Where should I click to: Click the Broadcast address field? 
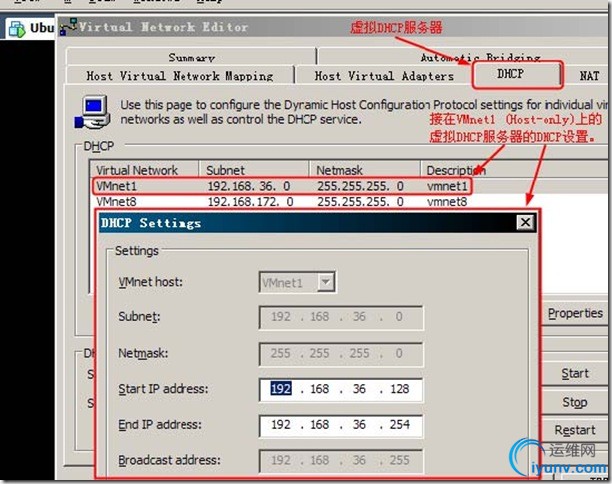coord(341,461)
